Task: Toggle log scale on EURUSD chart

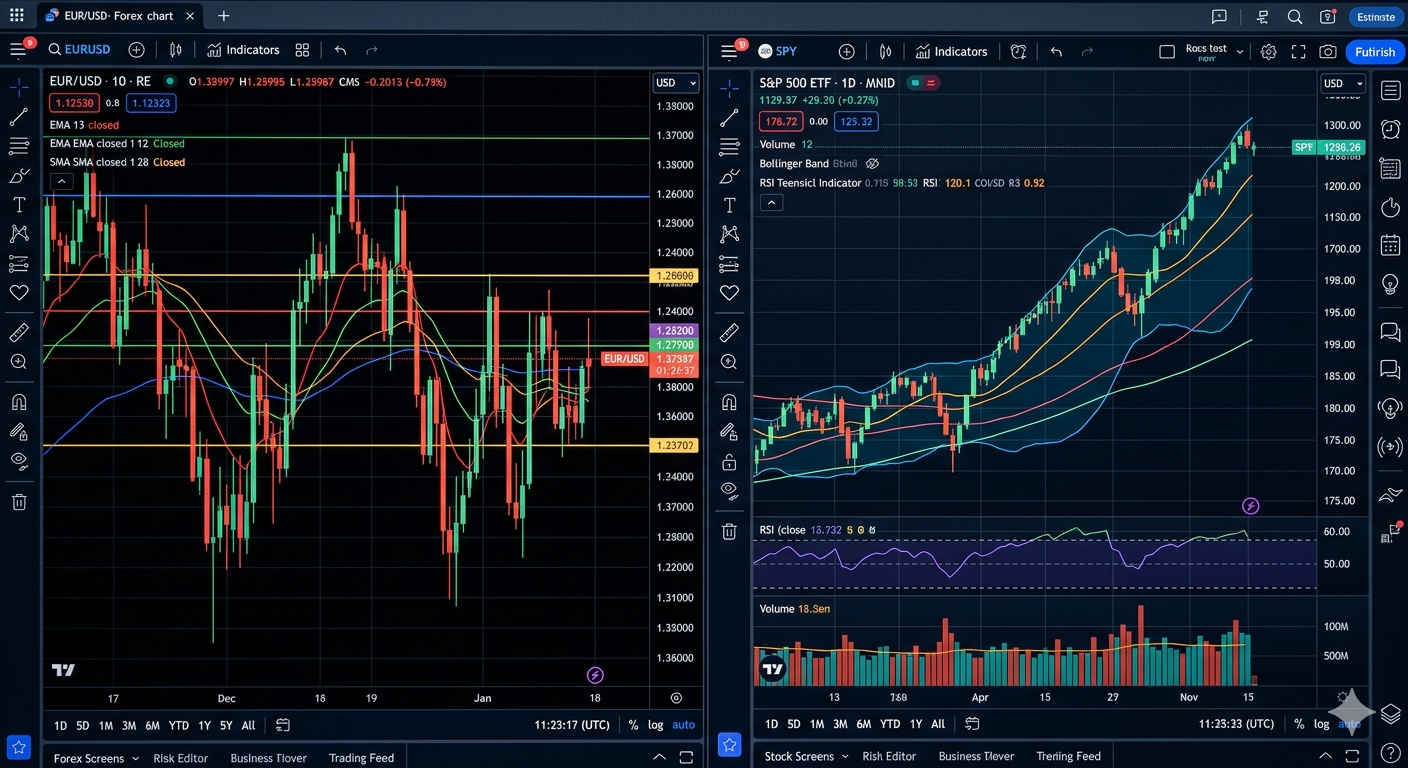Action: tap(655, 725)
